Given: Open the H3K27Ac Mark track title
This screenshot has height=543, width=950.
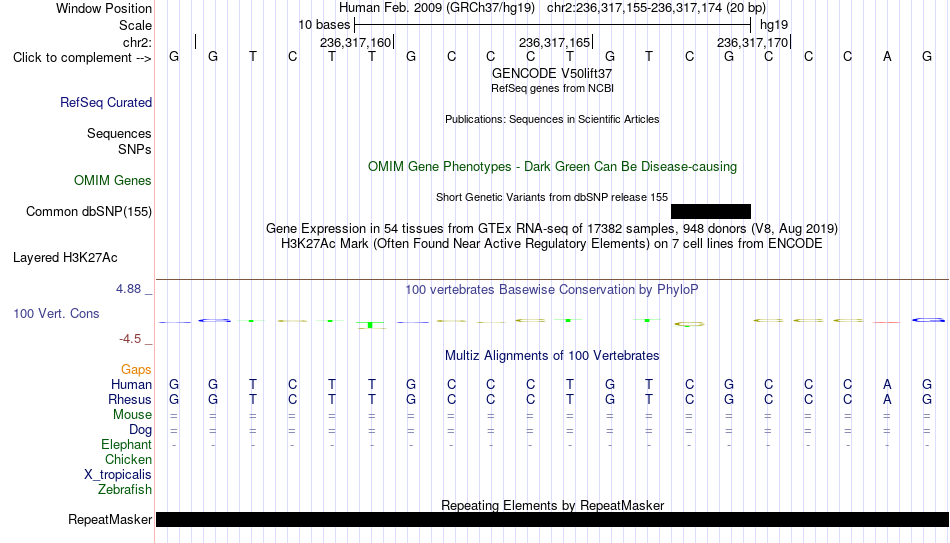Looking at the screenshot, I should [552, 244].
